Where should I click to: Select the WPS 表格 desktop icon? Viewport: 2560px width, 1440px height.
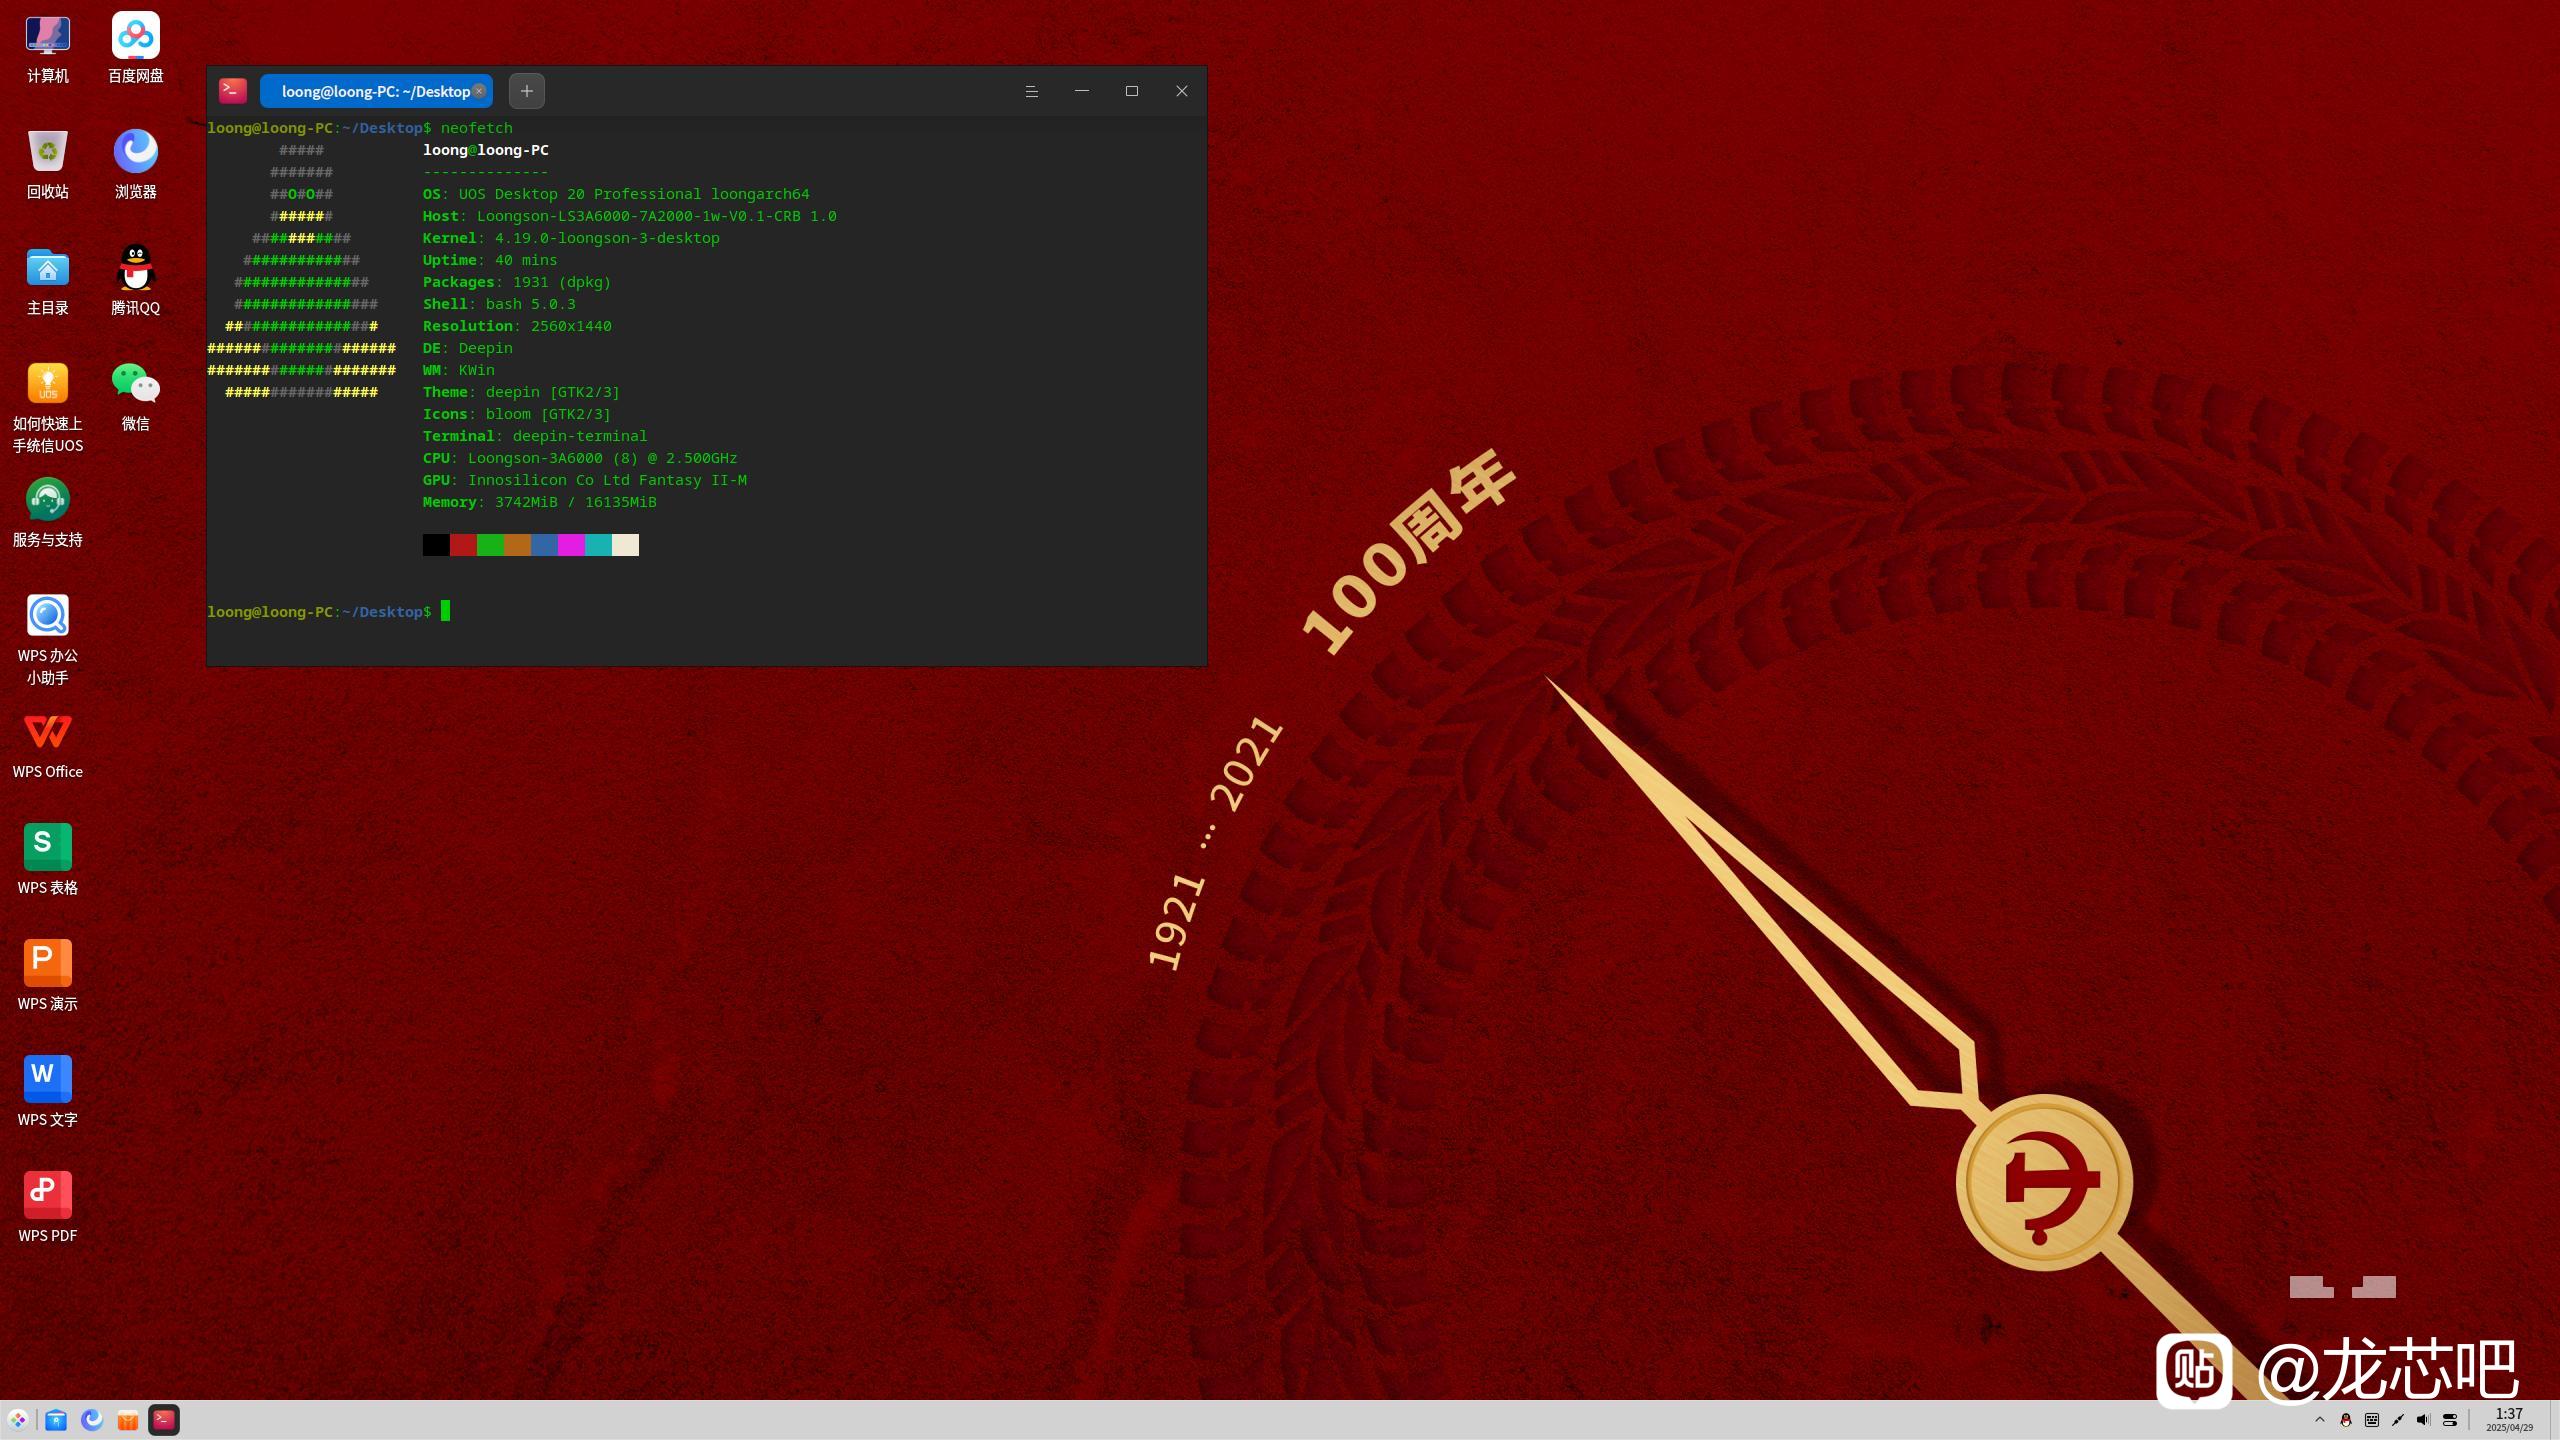pyautogui.click(x=47, y=860)
